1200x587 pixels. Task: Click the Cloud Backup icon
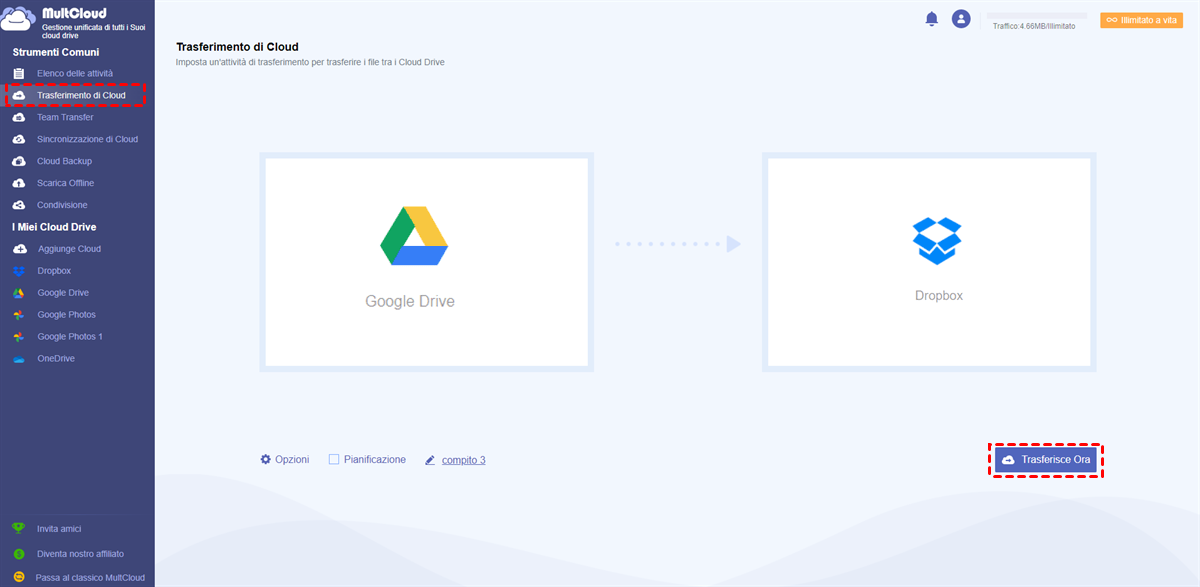pos(18,161)
